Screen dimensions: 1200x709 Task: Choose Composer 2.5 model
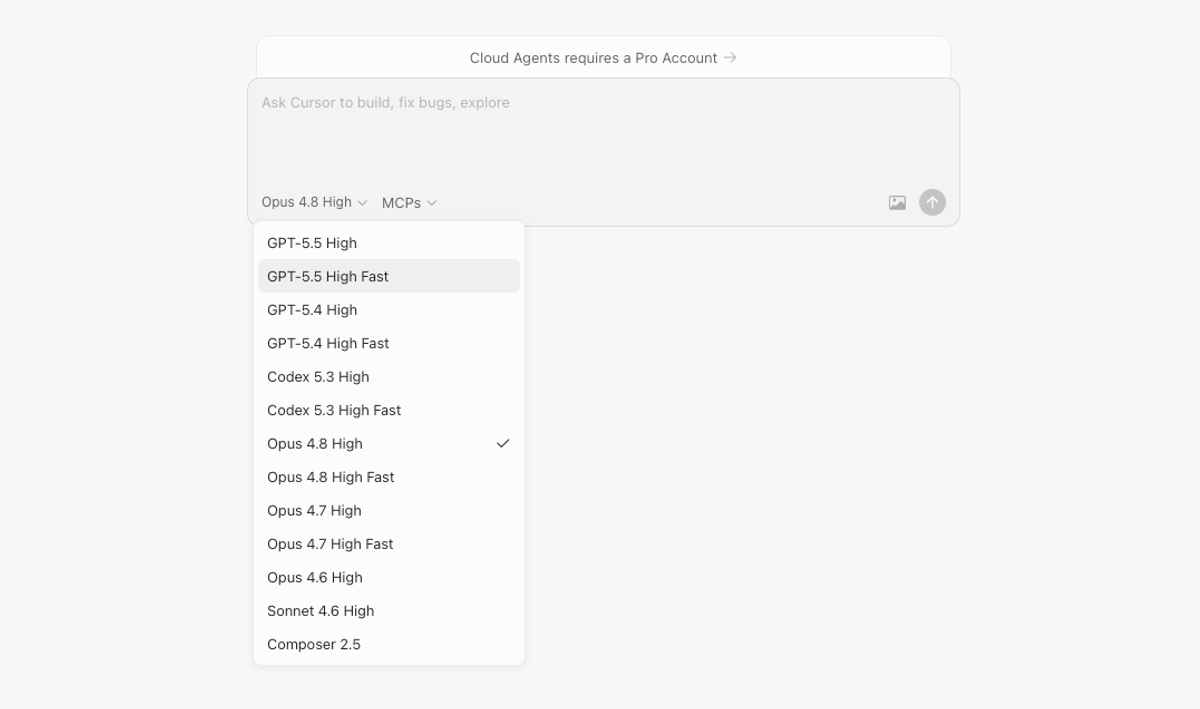[x=389, y=645]
